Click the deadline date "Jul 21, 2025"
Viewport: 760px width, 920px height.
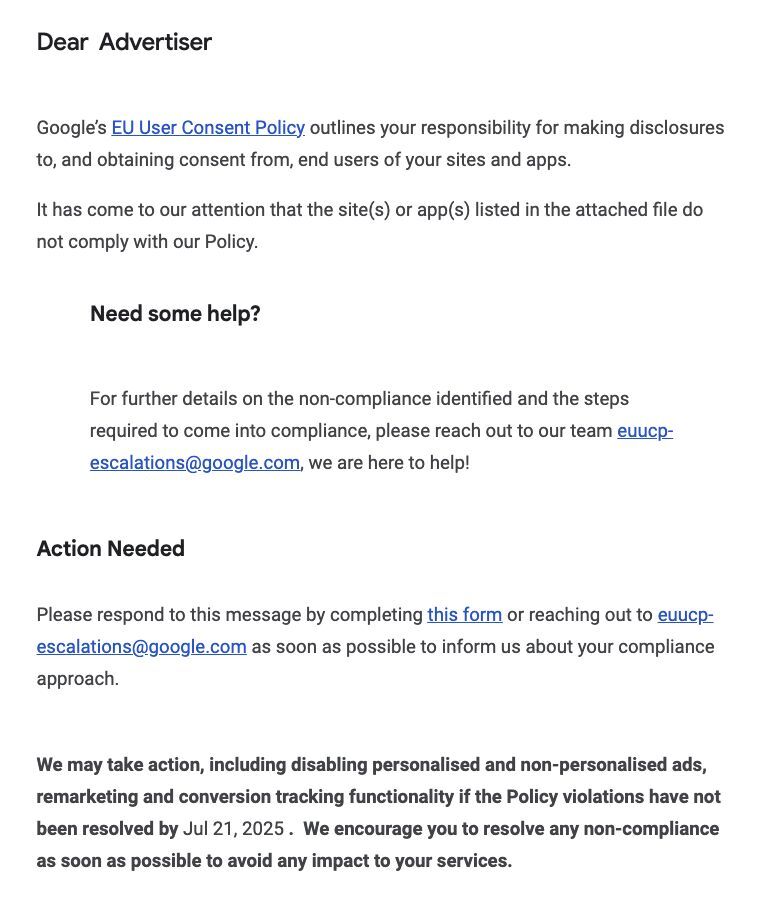coord(233,829)
